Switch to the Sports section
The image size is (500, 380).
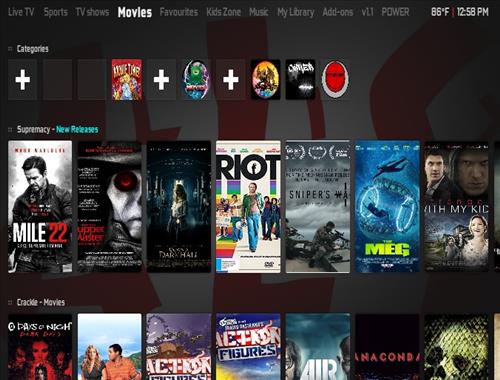click(x=56, y=12)
